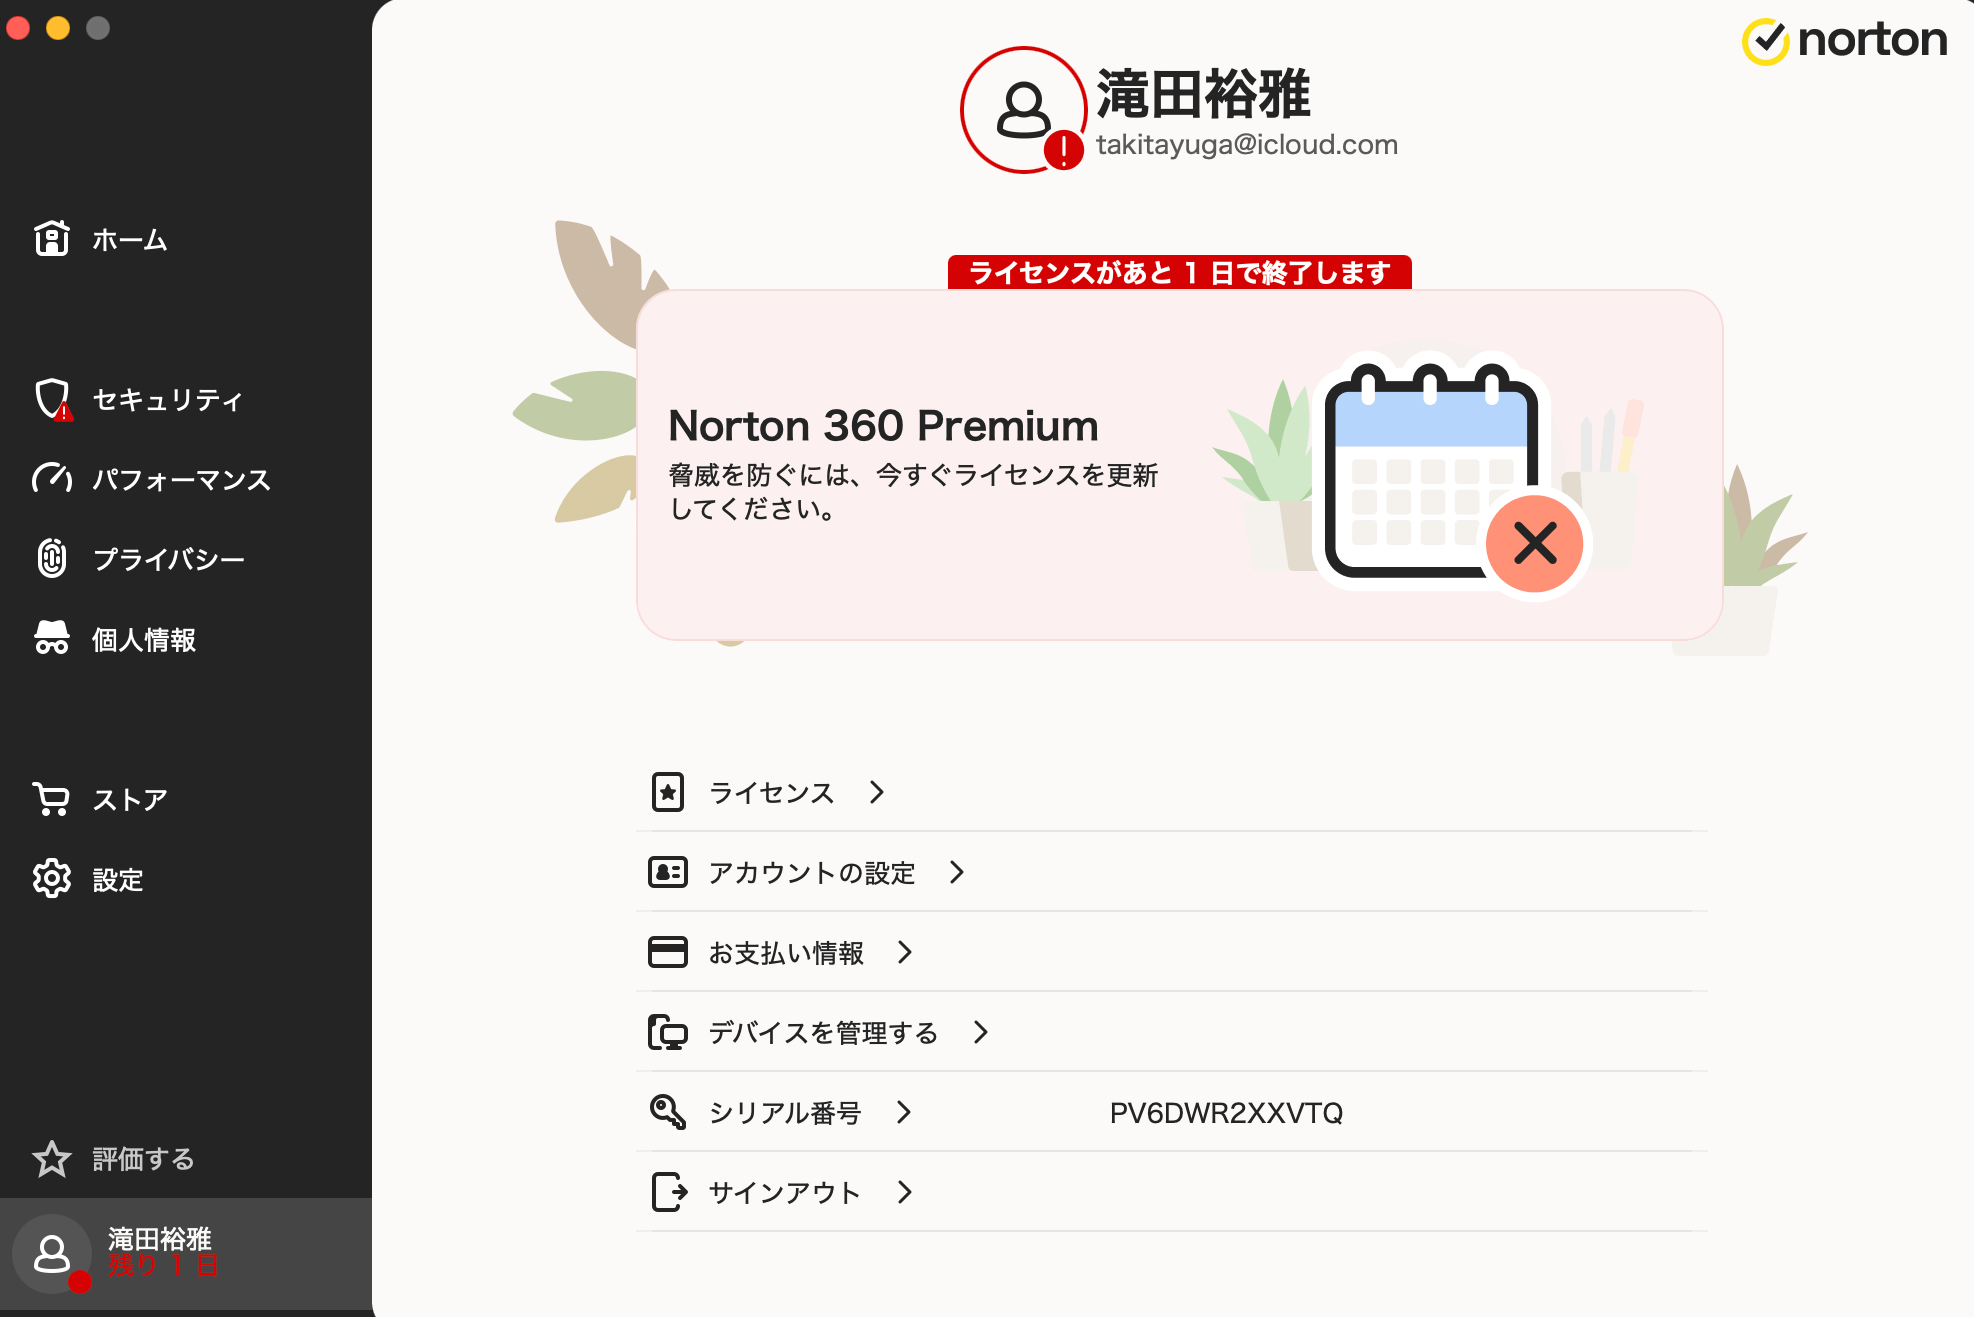Open アカウントの設定 row label

812,873
